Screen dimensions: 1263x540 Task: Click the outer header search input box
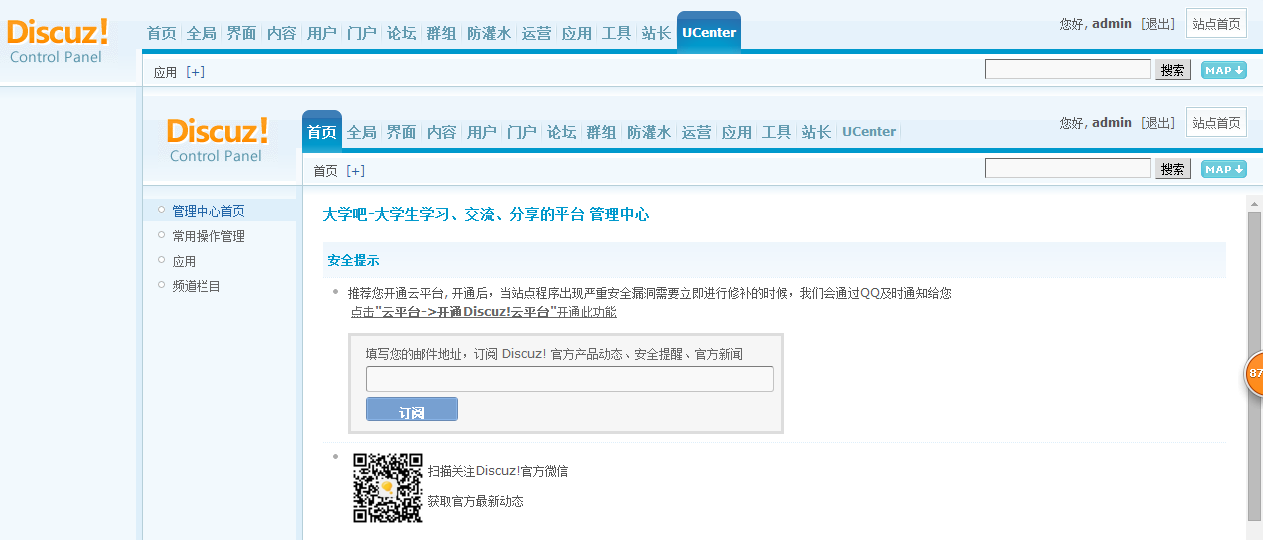(x=1068, y=69)
